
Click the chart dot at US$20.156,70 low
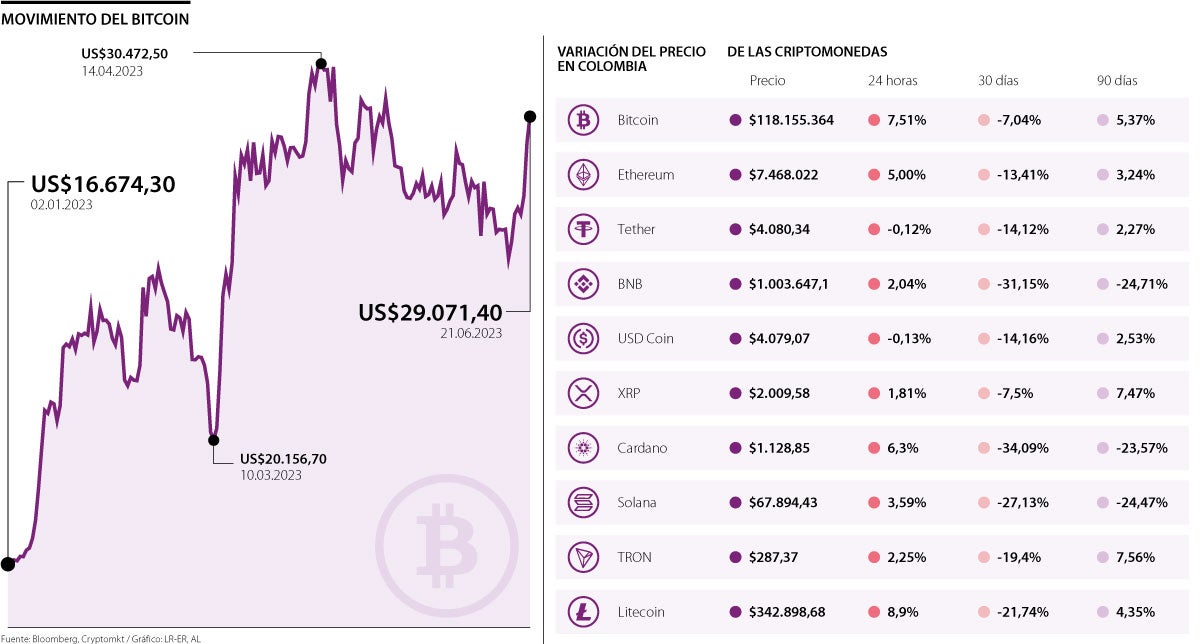click(213, 439)
